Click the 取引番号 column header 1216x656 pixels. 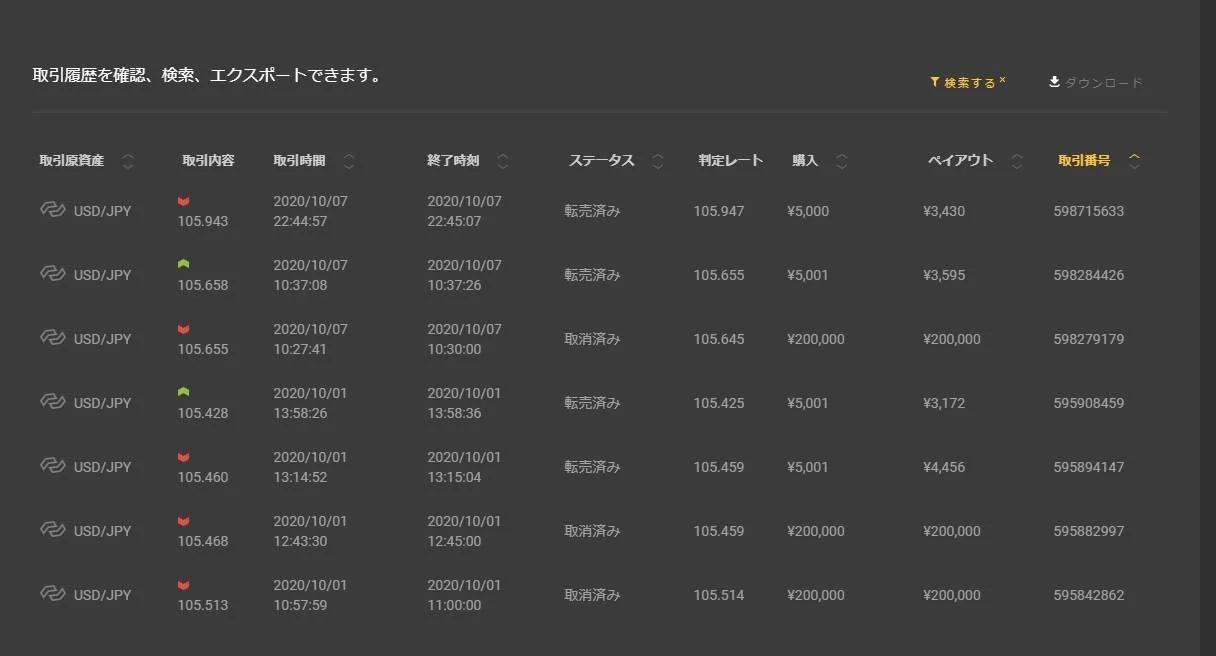1084,160
